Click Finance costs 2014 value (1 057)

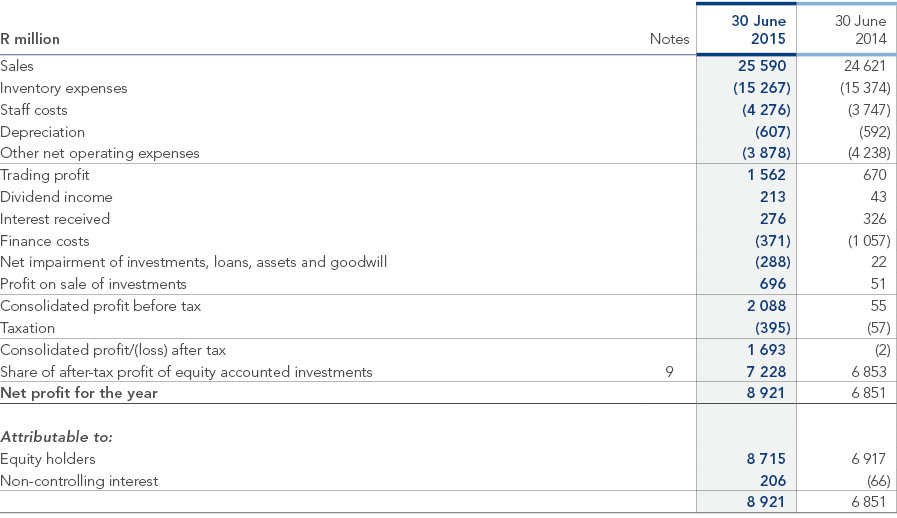[x=869, y=241]
